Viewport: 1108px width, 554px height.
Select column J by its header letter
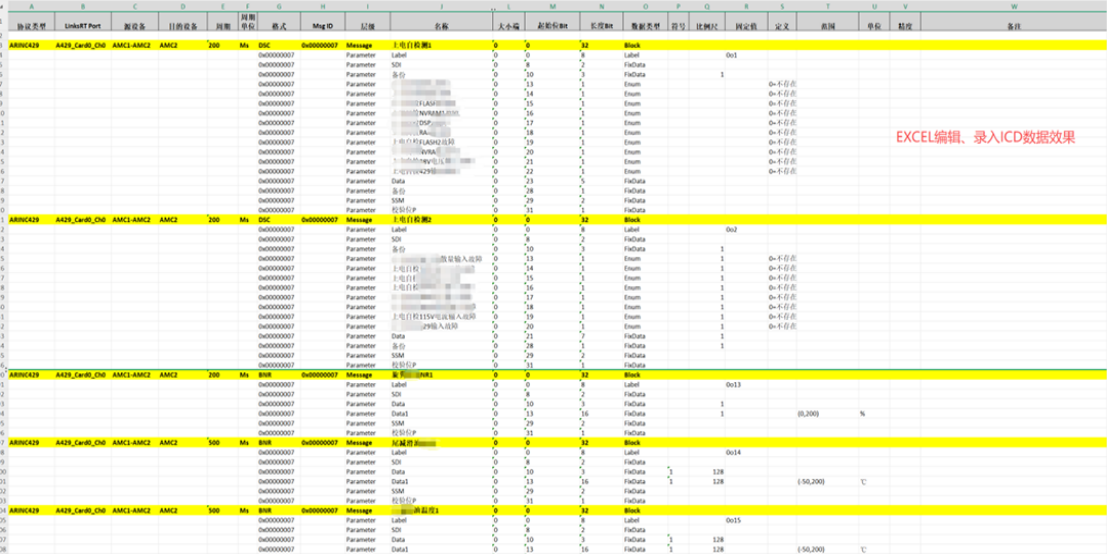pyautogui.click(x=441, y=7)
